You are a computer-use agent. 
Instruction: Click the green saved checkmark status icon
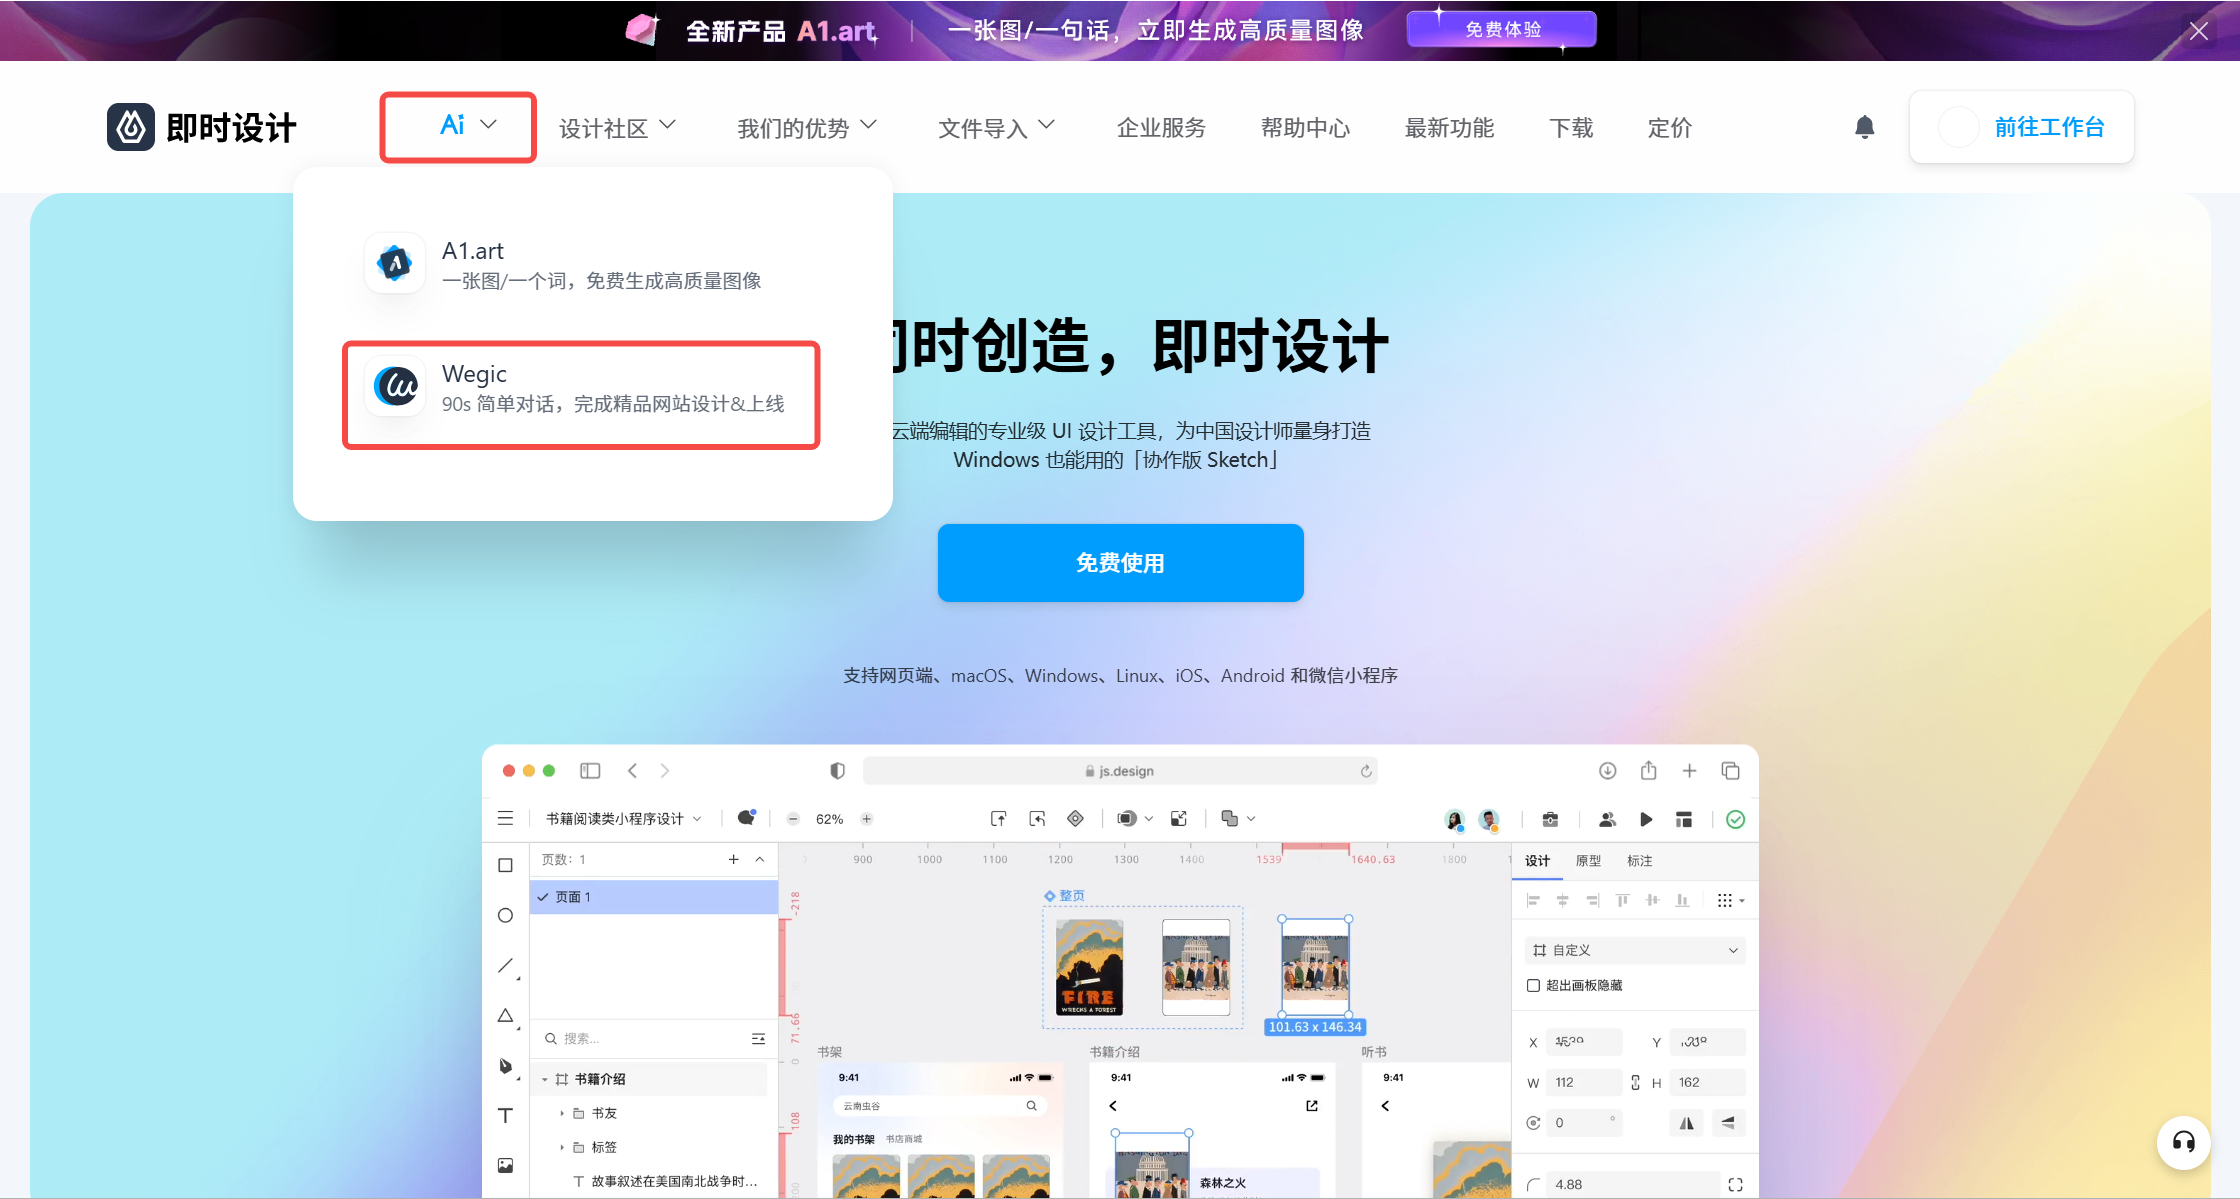1736,819
